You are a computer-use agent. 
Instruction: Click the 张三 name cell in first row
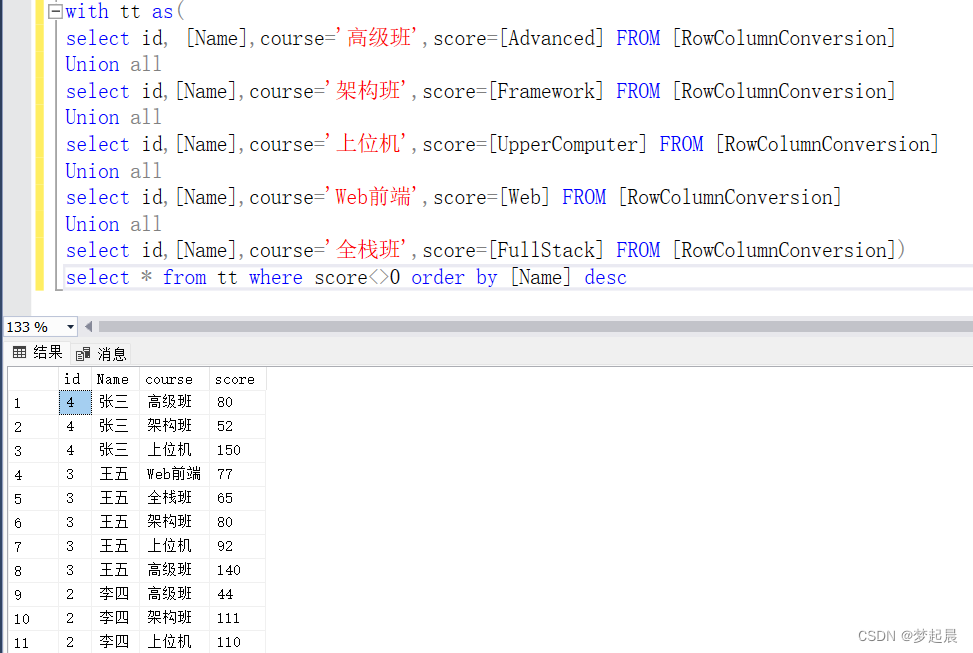tap(113, 402)
